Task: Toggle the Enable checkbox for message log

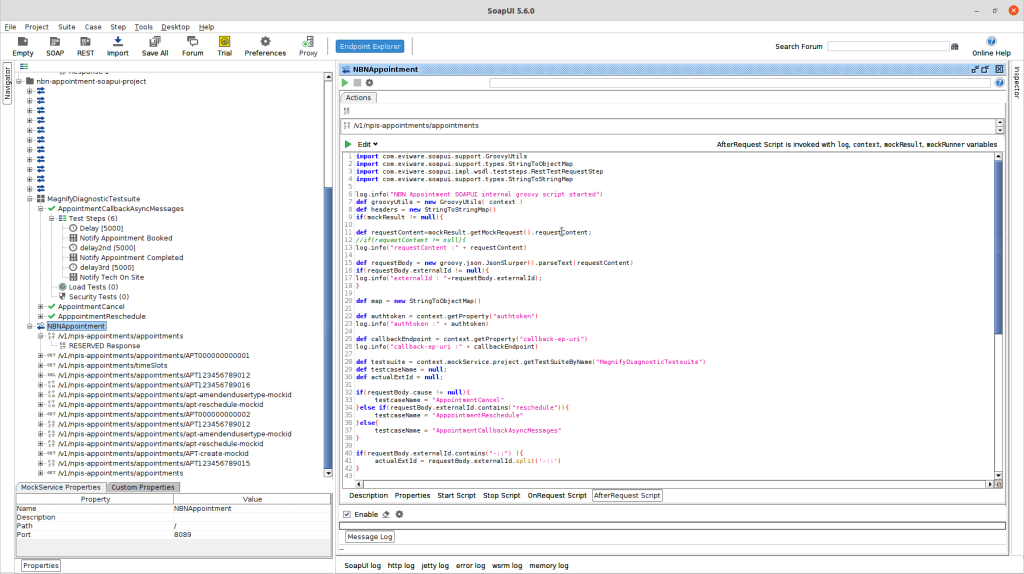Action: point(346,514)
